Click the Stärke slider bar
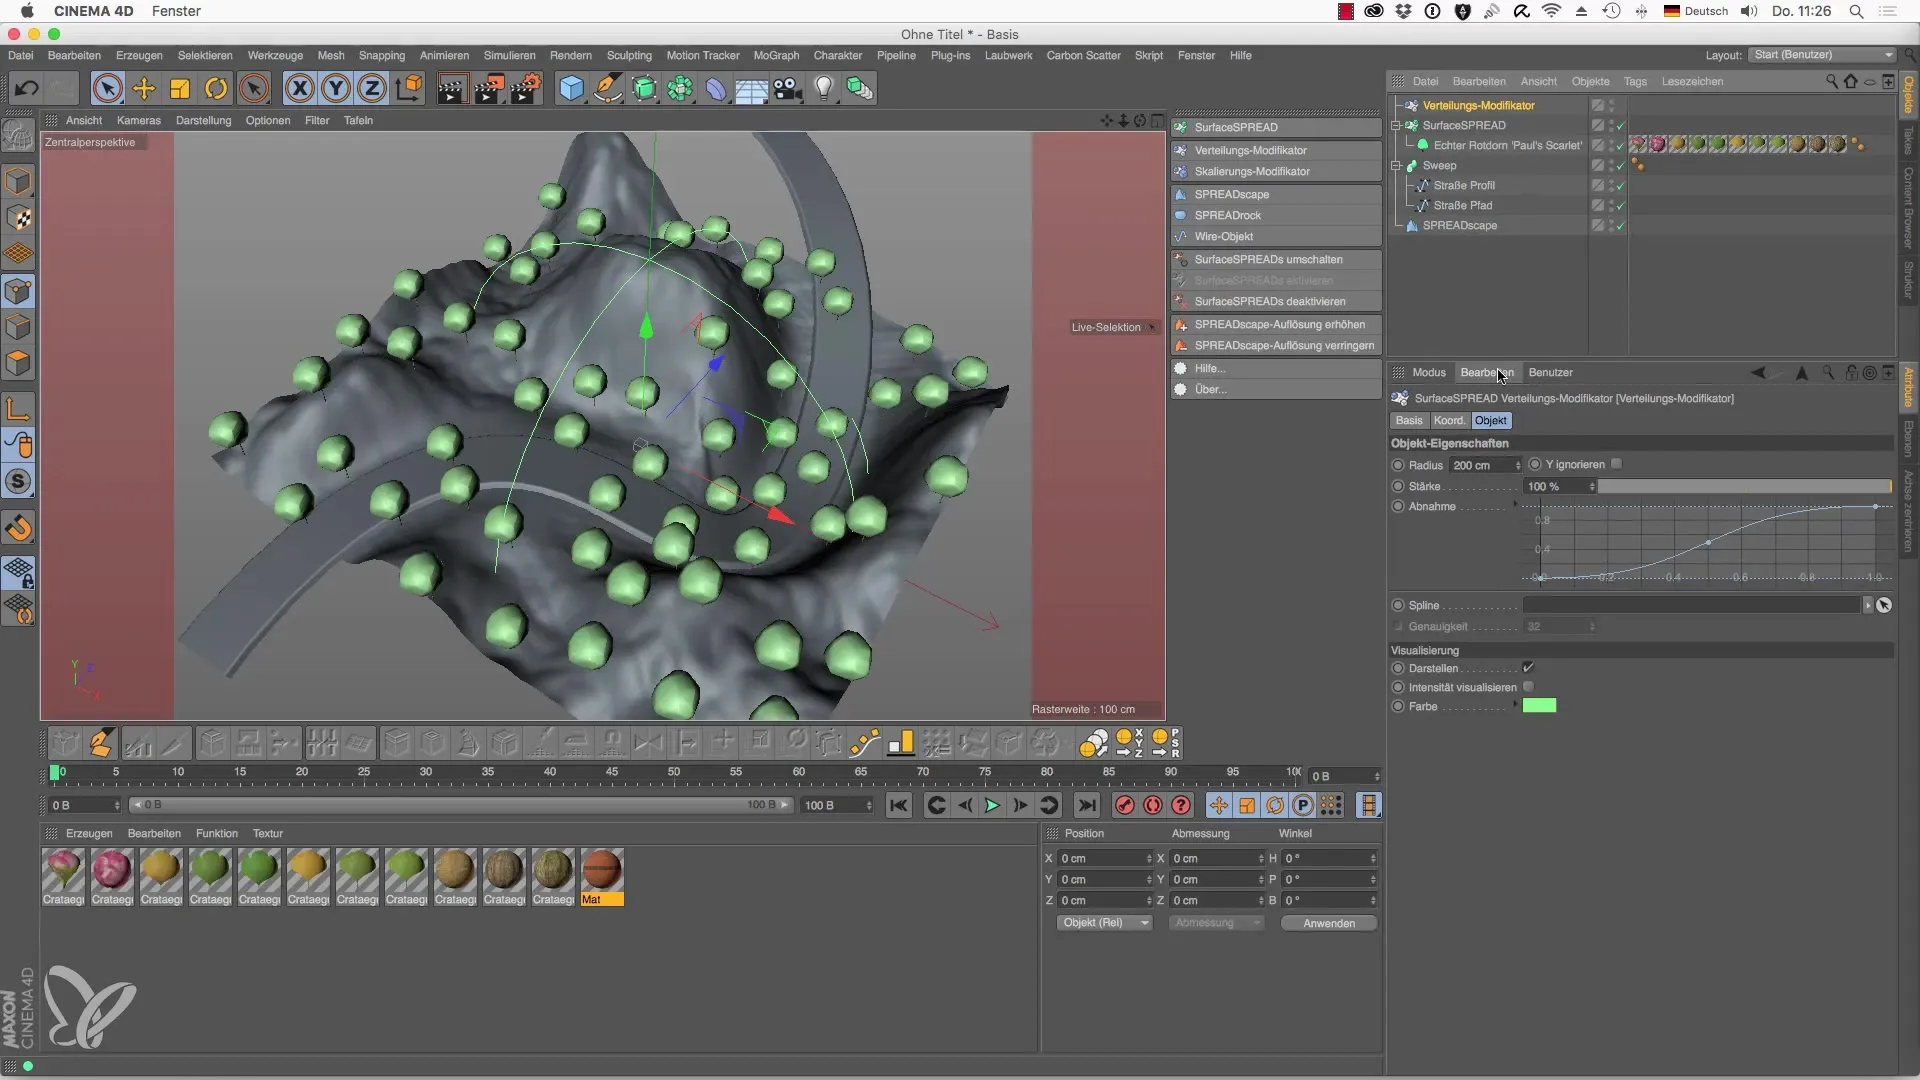Viewport: 1920px width, 1080px height. tap(1745, 486)
